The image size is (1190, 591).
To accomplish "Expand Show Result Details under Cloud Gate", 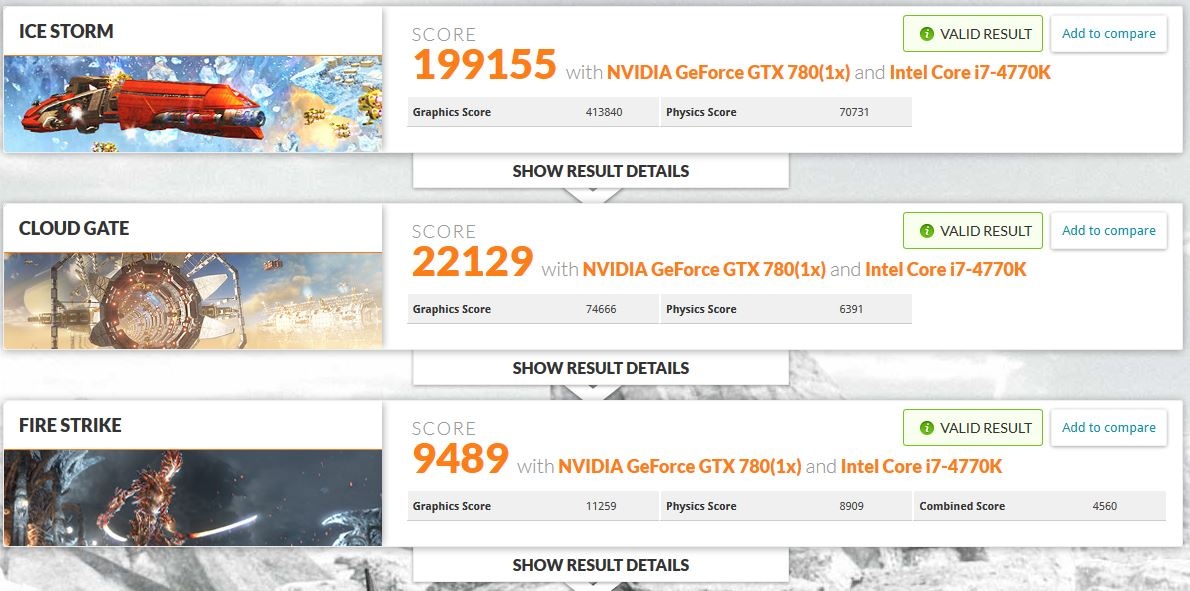I will tap(600, 368).
